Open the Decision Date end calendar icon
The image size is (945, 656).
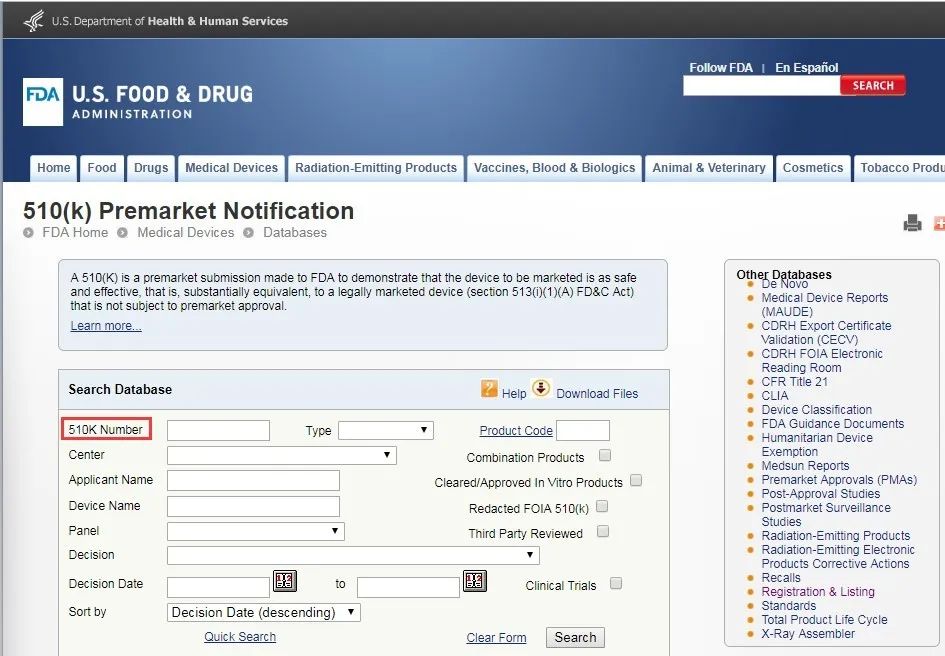pos(474,582)
